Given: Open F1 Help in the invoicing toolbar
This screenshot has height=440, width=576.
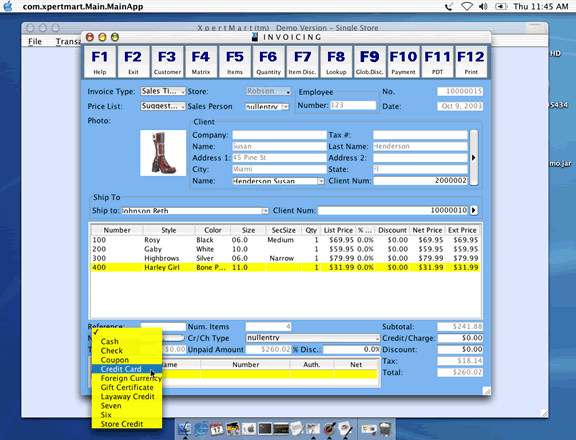Looking at the screenshot, I should click(x=100, y=62).
